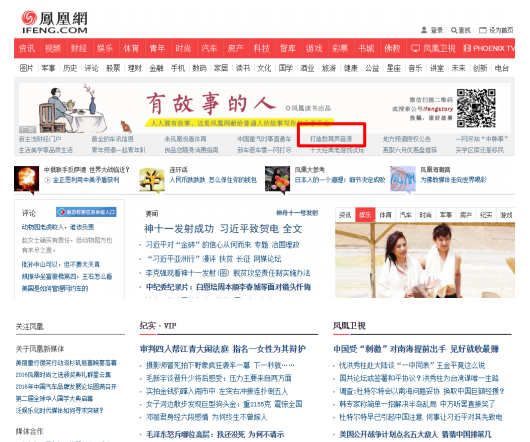Select the 体育 tab above the photo
Viewport: 530px width, 442px height.
point(385,215)
